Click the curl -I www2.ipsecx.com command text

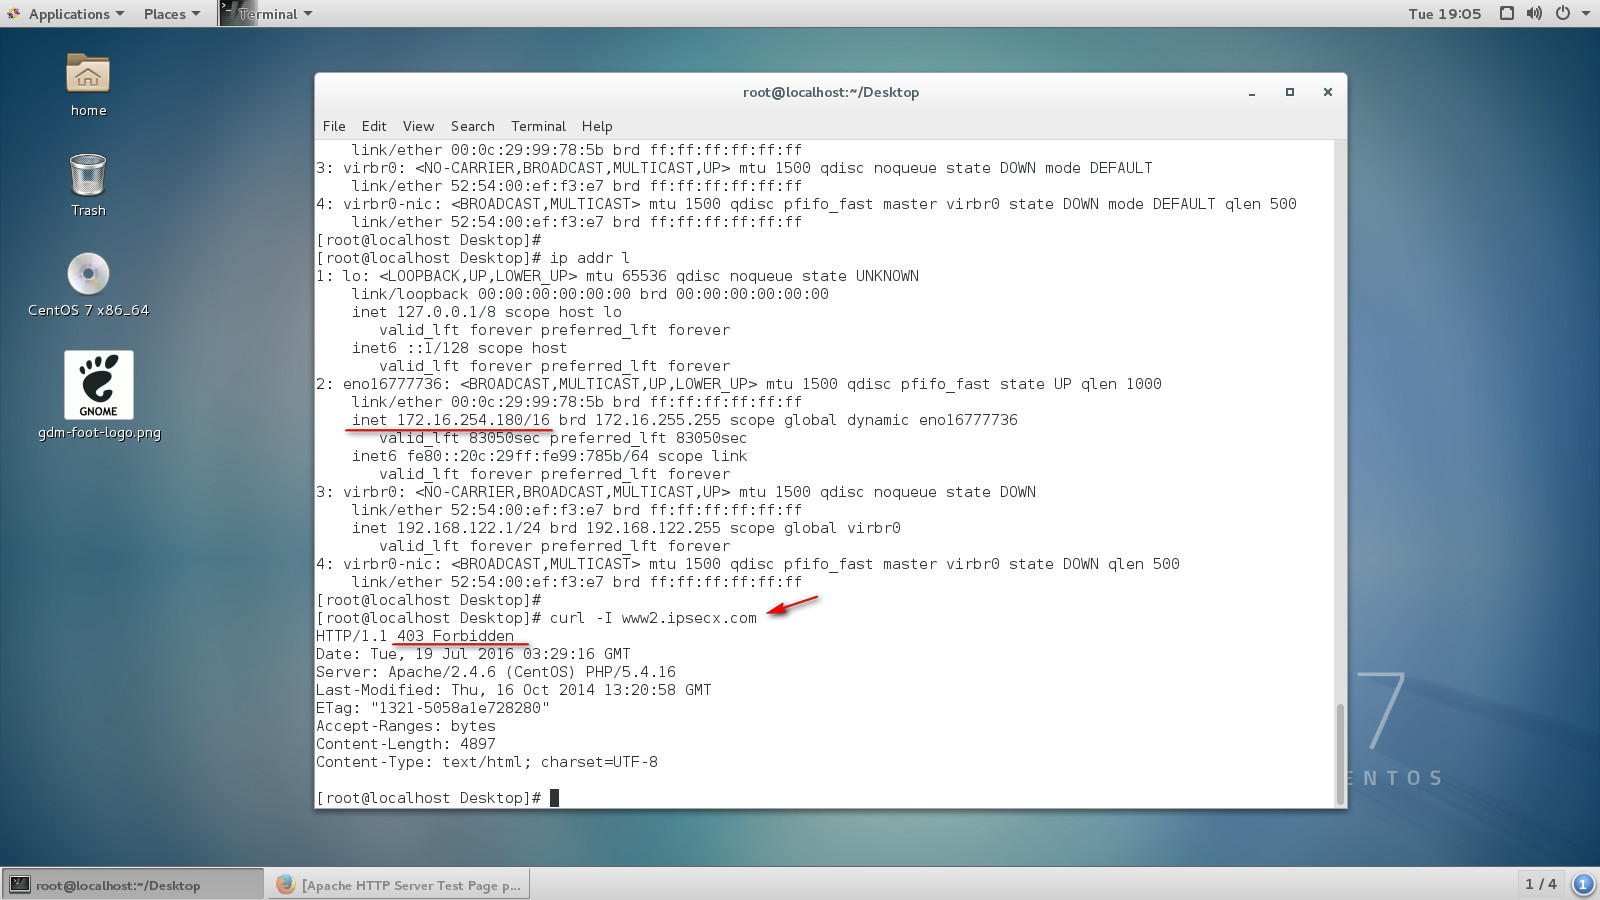pos(653,618)
